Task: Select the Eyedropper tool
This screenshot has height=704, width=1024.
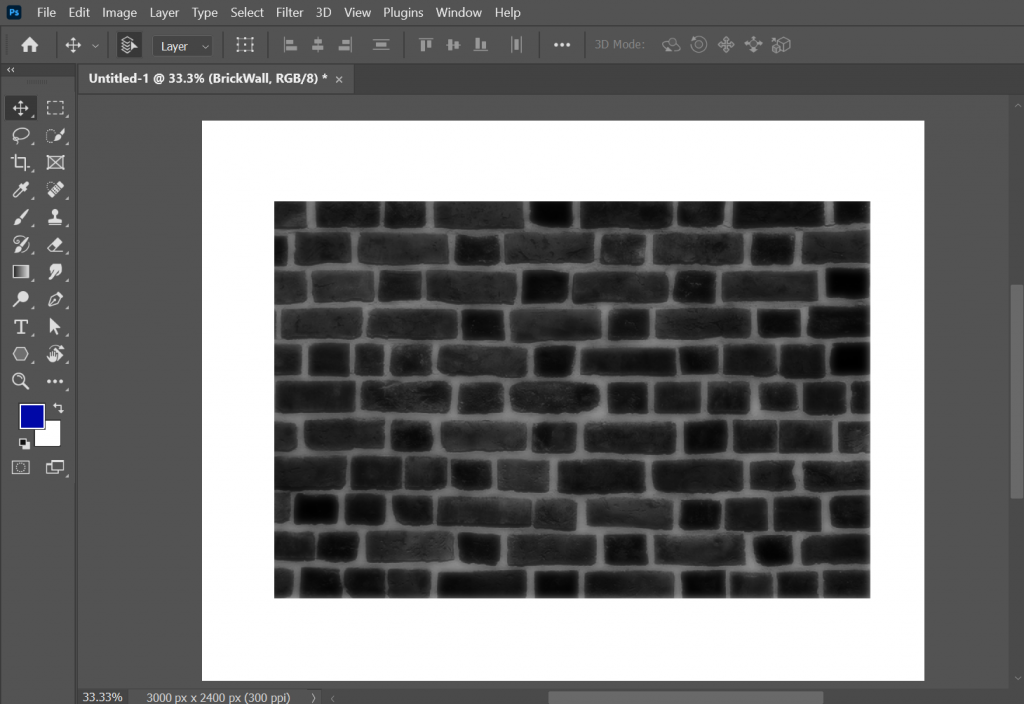Action: pos(20,190)
